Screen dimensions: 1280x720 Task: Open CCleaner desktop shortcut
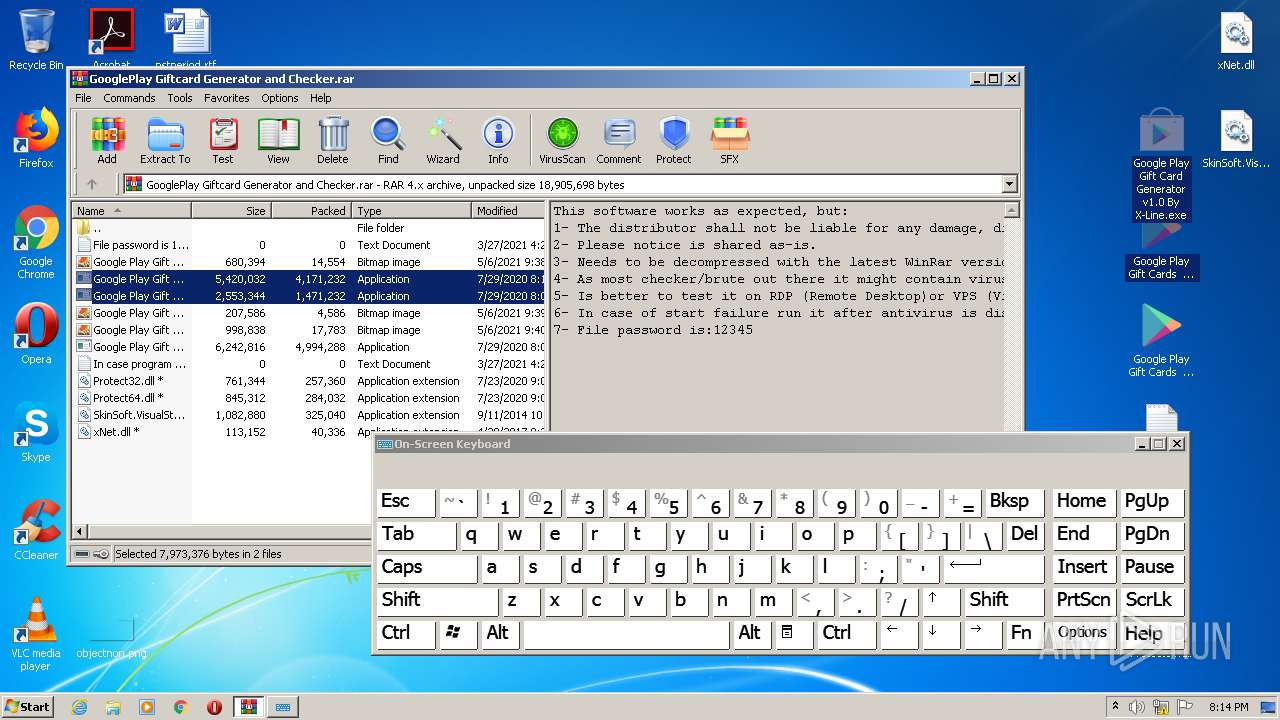click(x=36, y=530)
